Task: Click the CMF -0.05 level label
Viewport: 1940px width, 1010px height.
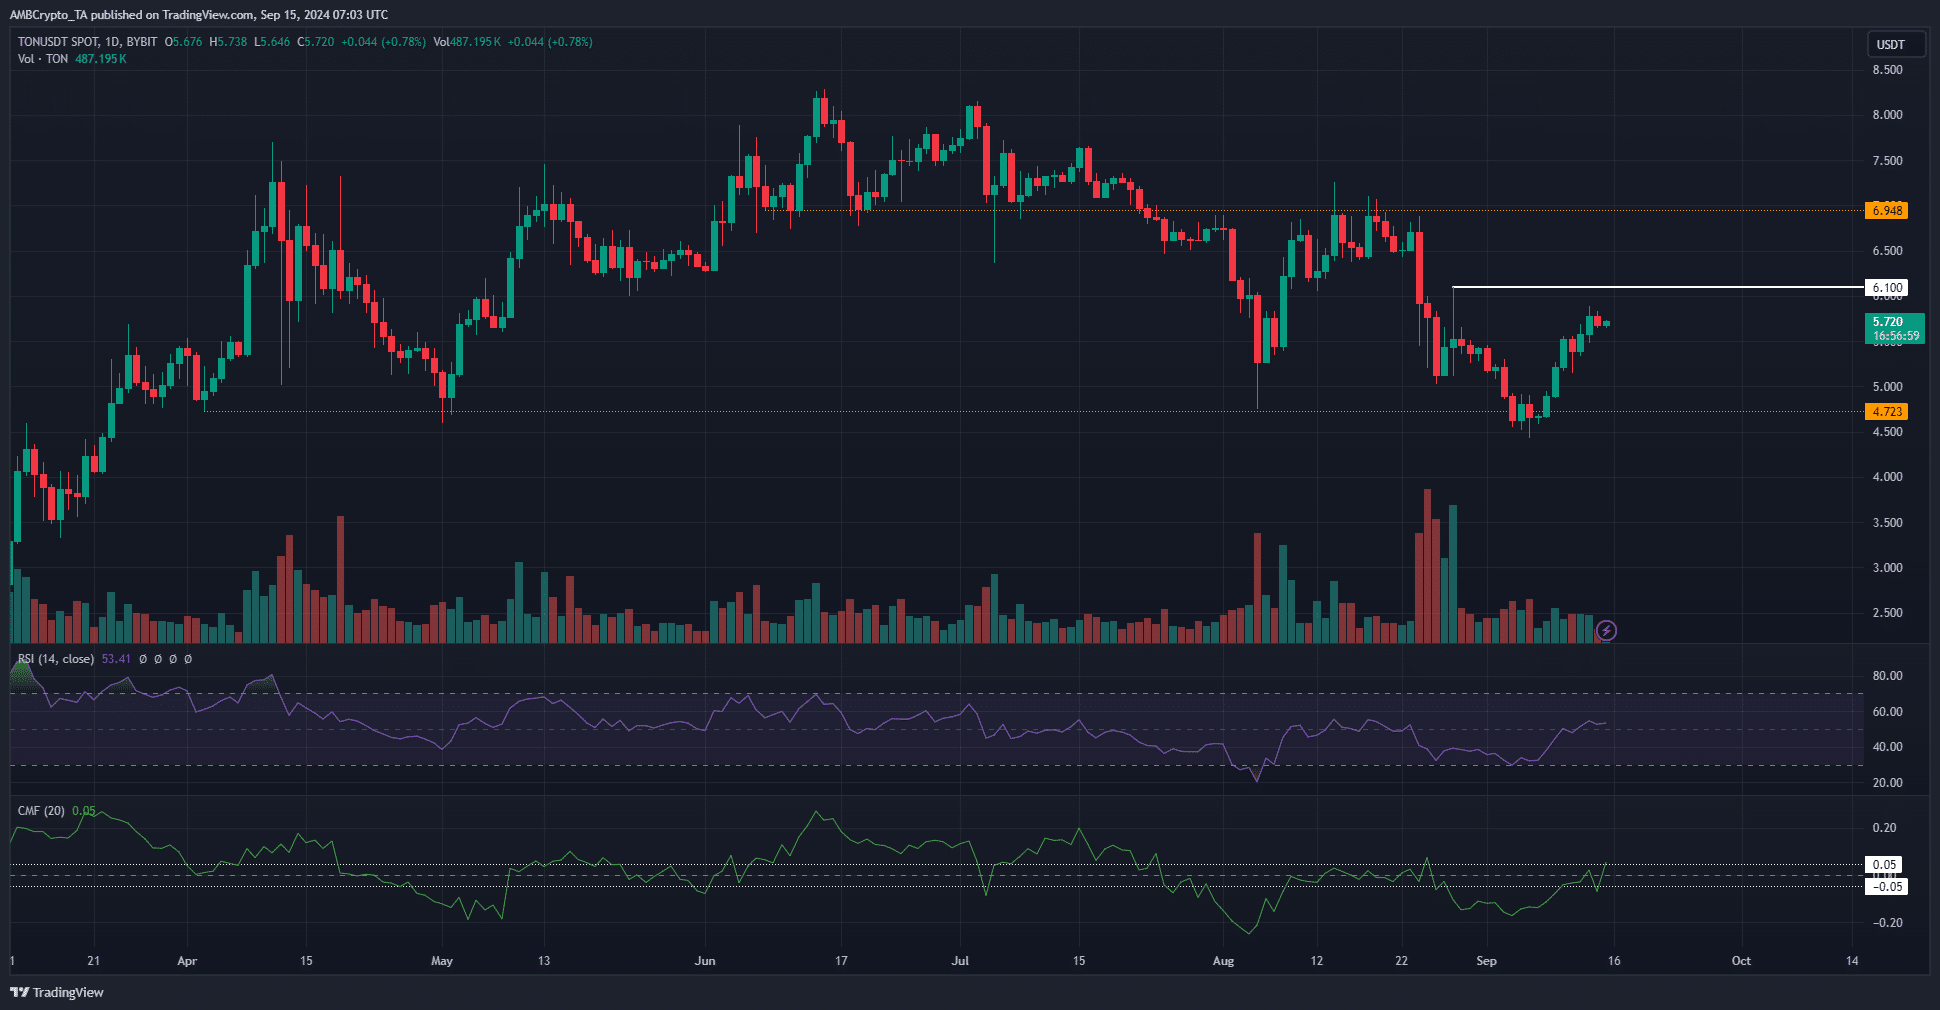Action: (x=1886, y=887)
